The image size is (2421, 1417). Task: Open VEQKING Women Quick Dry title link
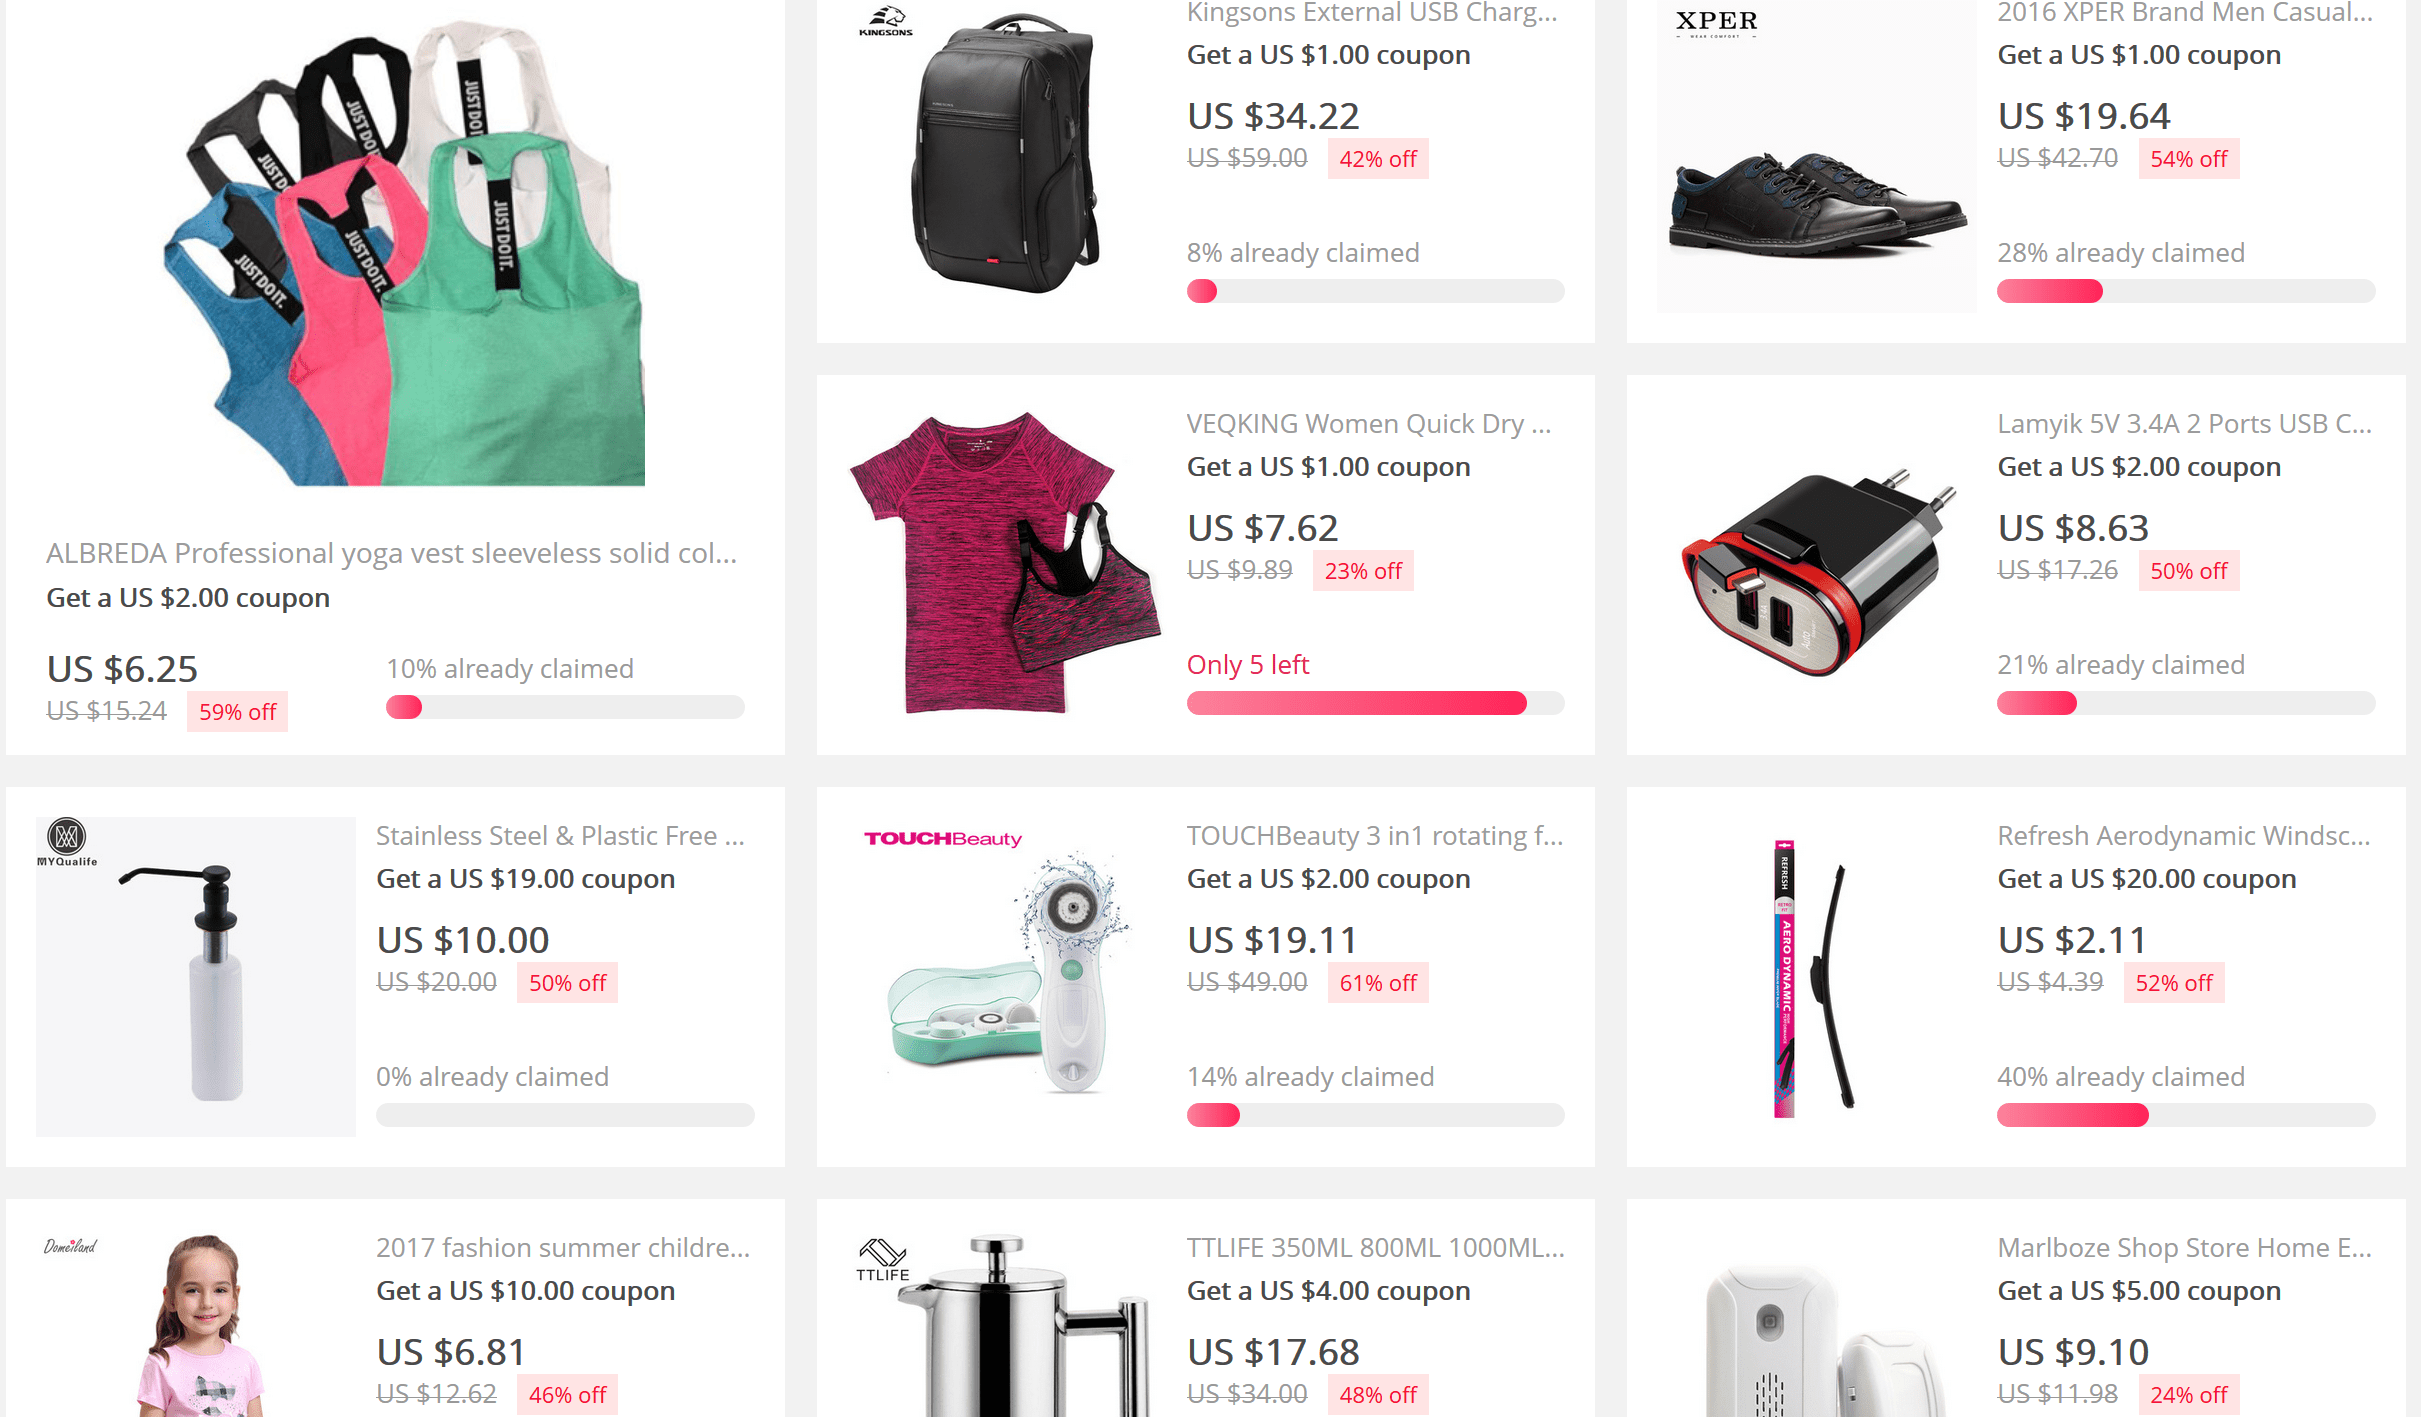coord(1369,424)
